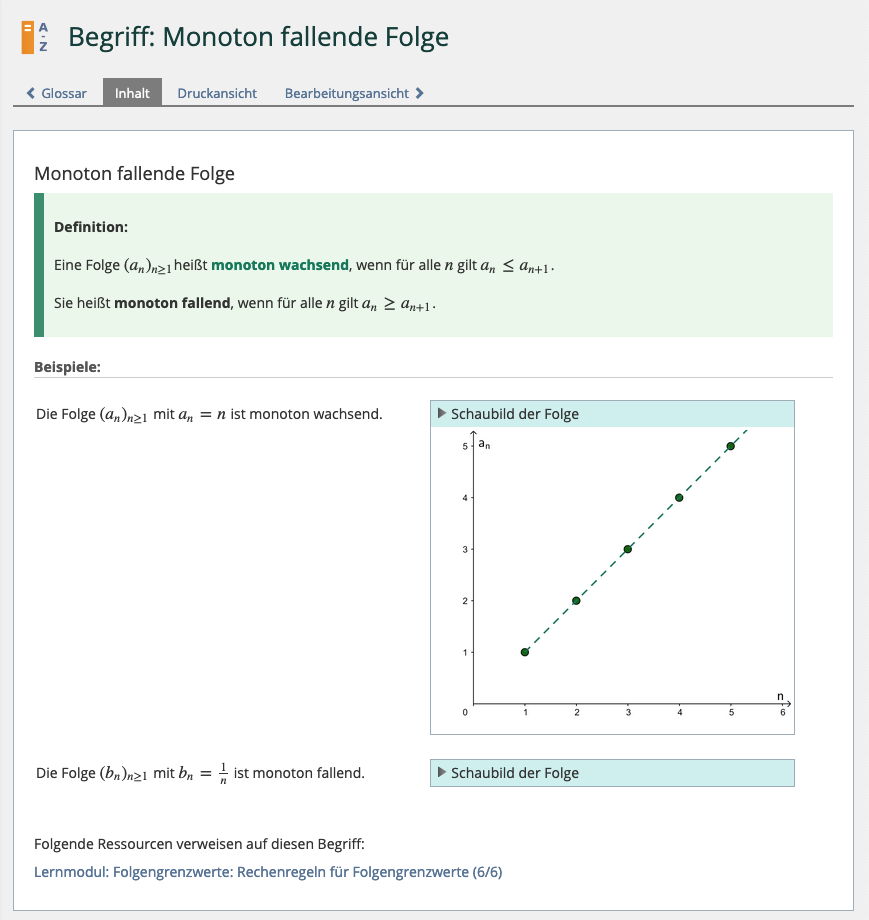Click the green 'monoton wachsend' term
The height and width of the screenshot is (920, 869).
(280, 265)
